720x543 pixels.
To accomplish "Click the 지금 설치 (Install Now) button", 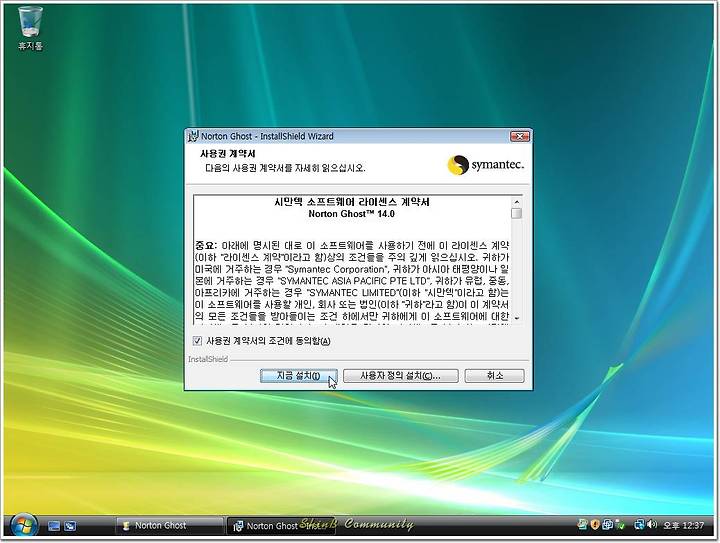I will (x=298, y=375).
